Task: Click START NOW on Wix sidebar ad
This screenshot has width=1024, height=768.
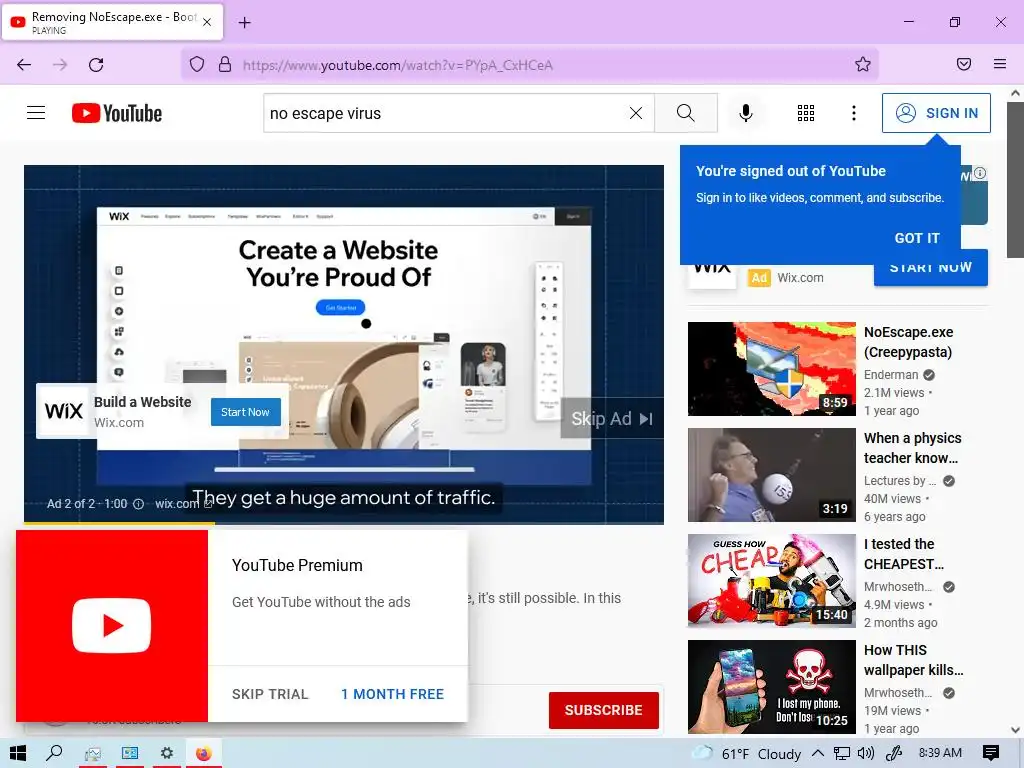Action: pos(931,268)
